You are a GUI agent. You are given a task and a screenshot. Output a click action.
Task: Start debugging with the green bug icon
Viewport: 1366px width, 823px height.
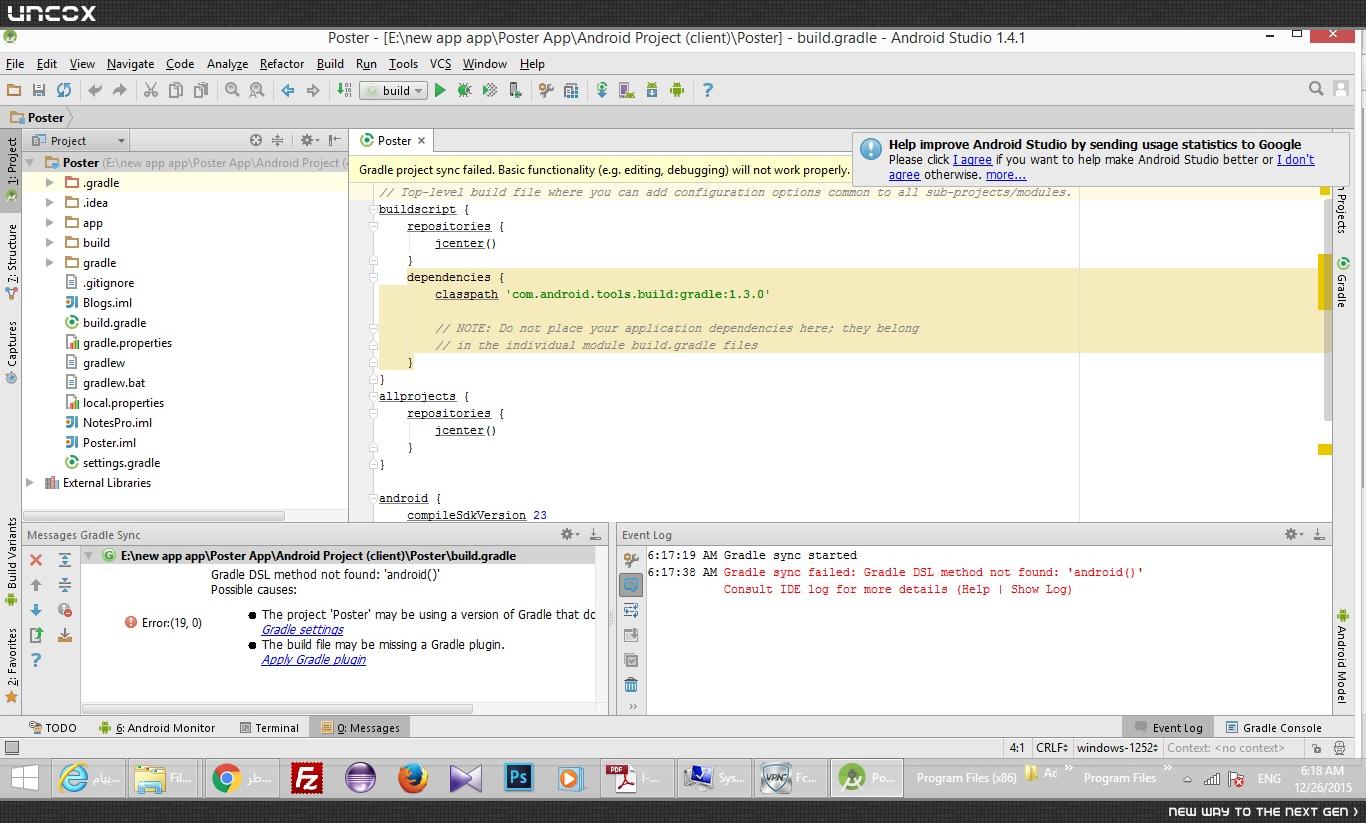point(465,90)
